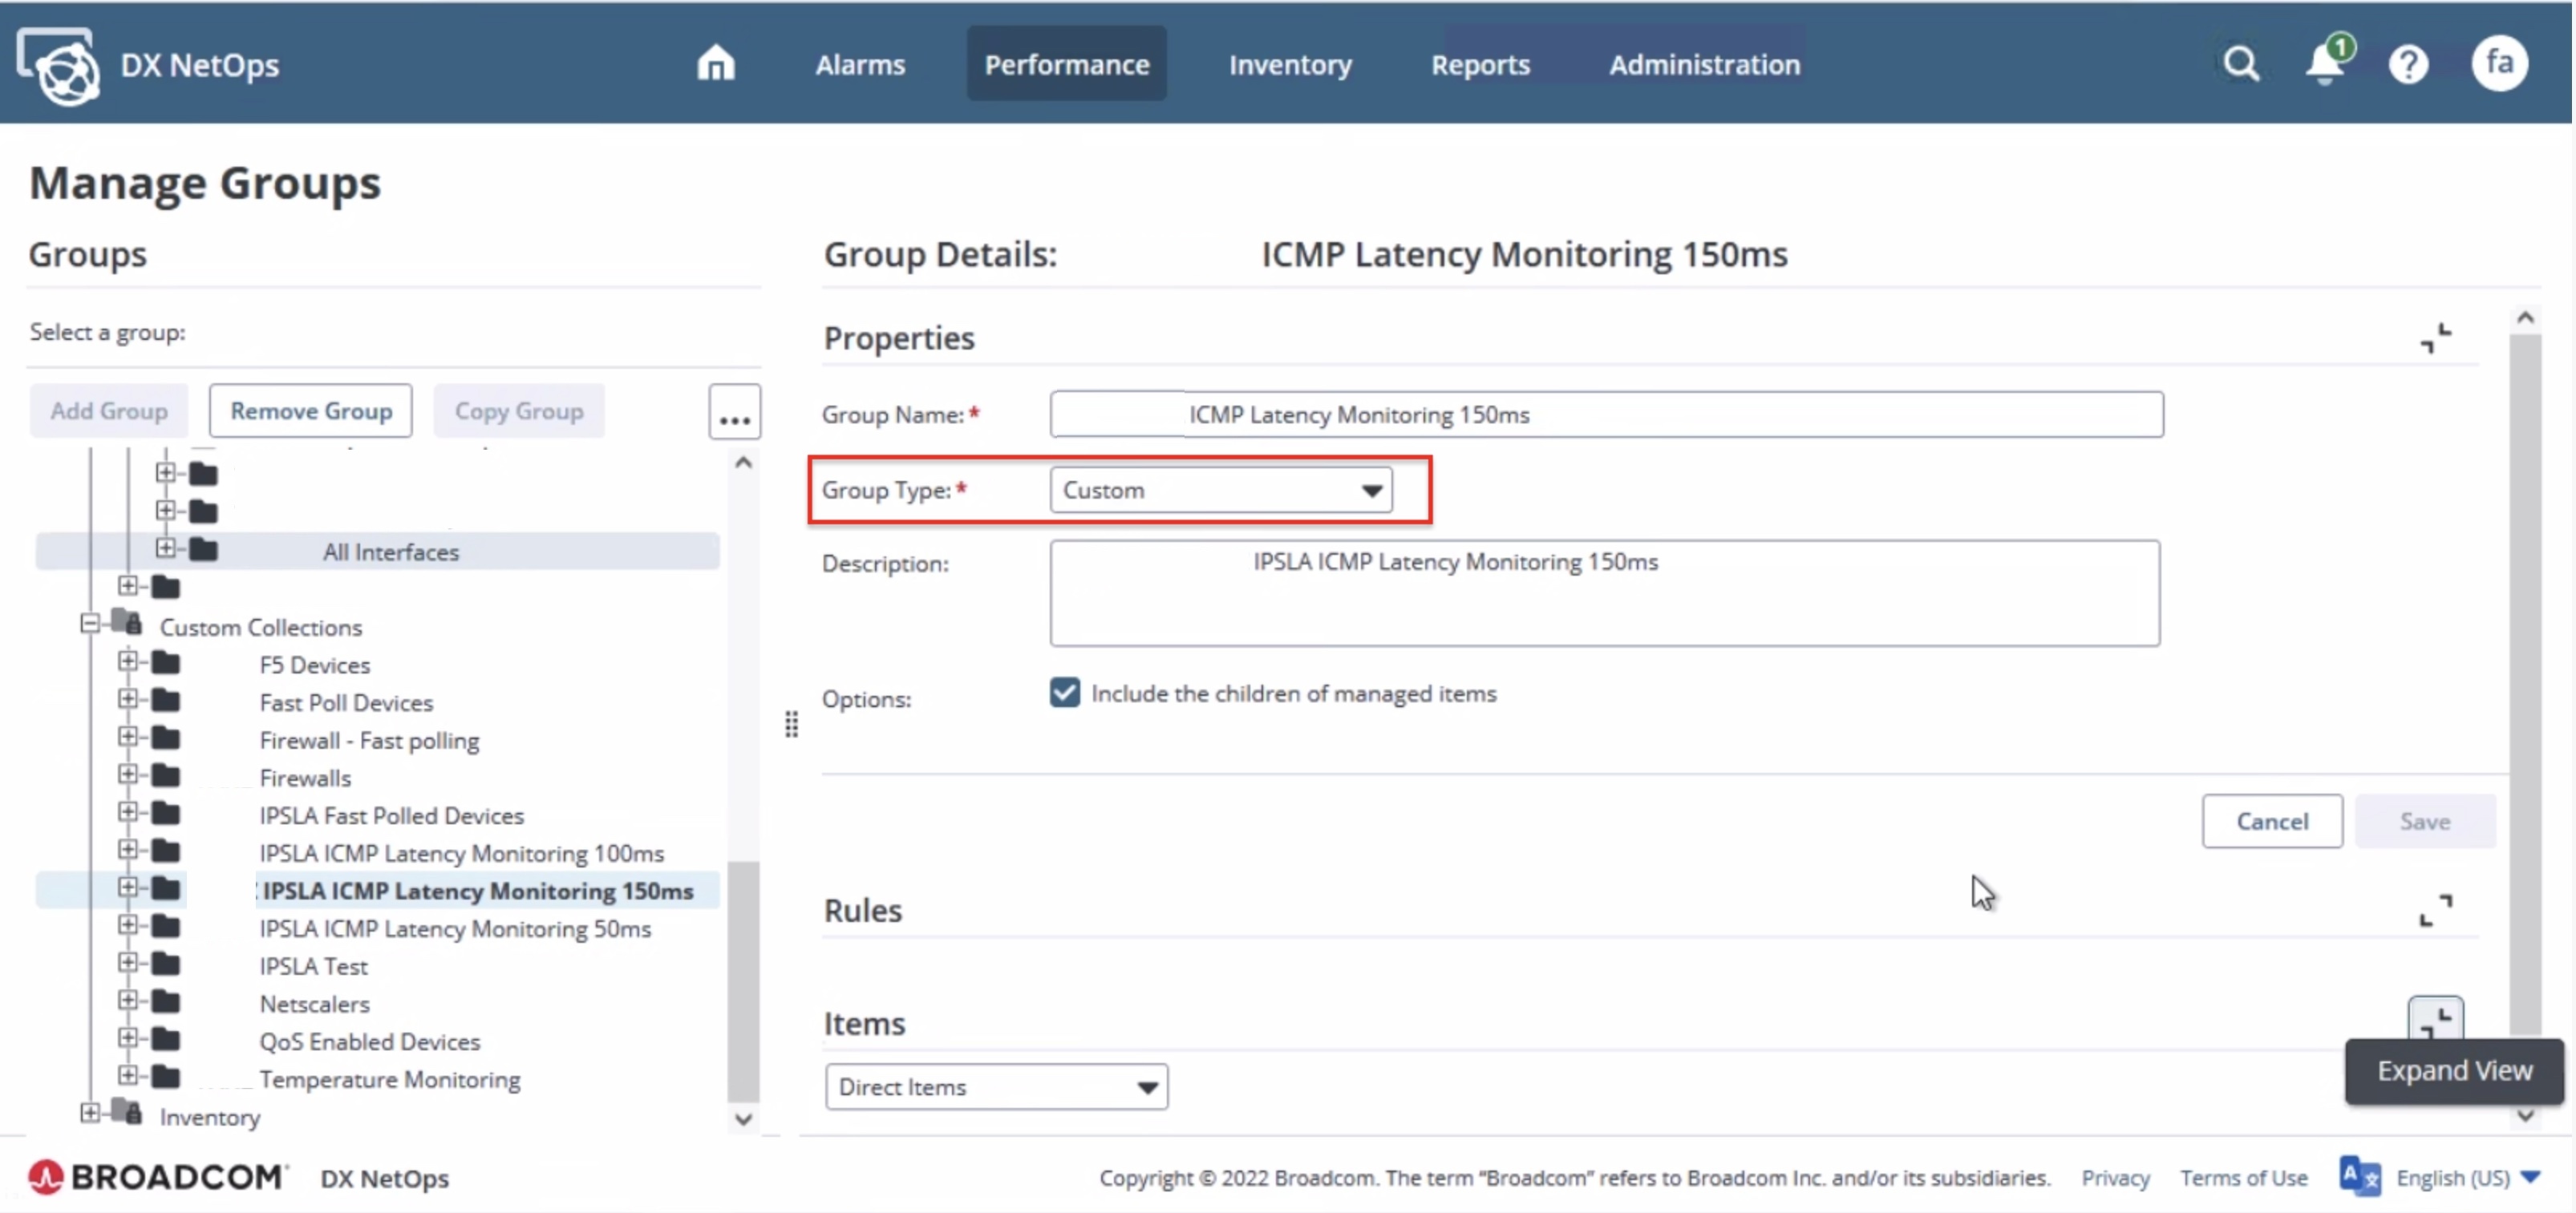Click the Remove Group button
The height and width of the screenshot is (1213, 2576).
(310, 411)
